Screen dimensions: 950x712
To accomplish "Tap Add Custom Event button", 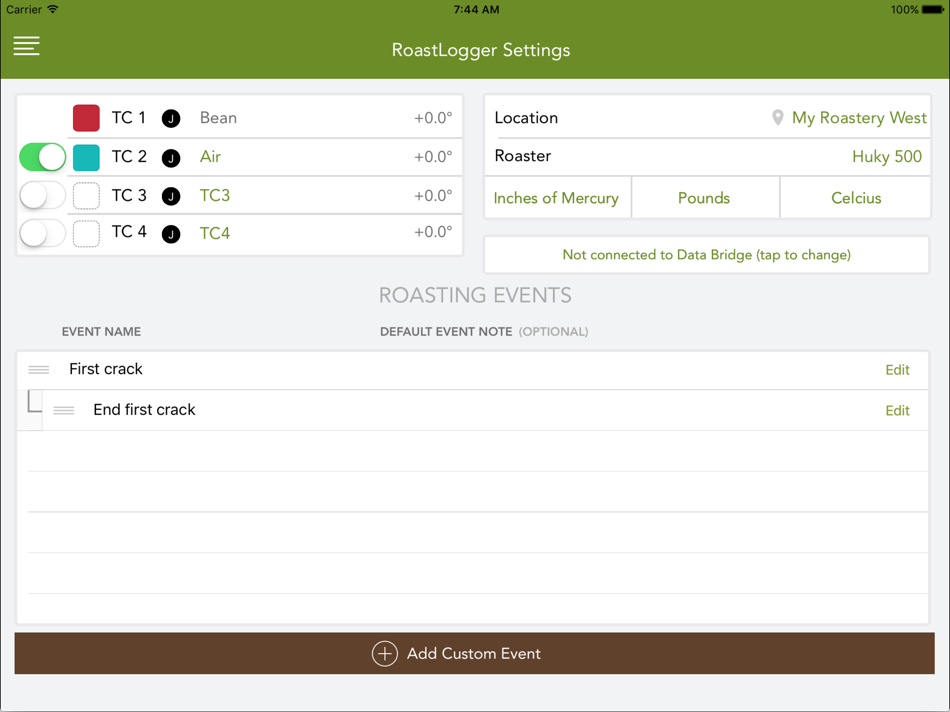I will tap(474, 653).
